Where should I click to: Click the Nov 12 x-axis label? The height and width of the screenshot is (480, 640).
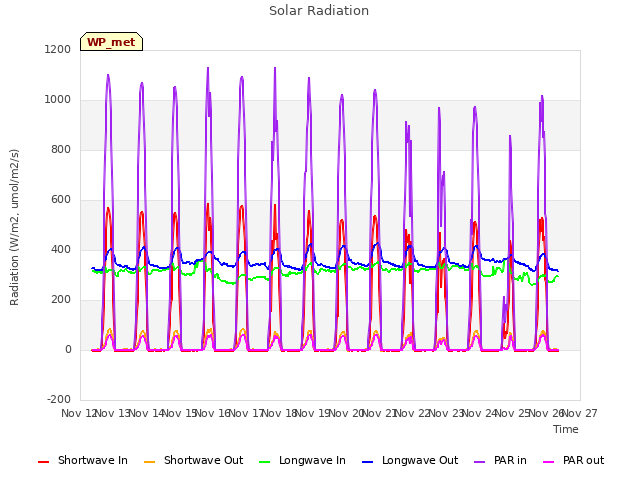79,413
